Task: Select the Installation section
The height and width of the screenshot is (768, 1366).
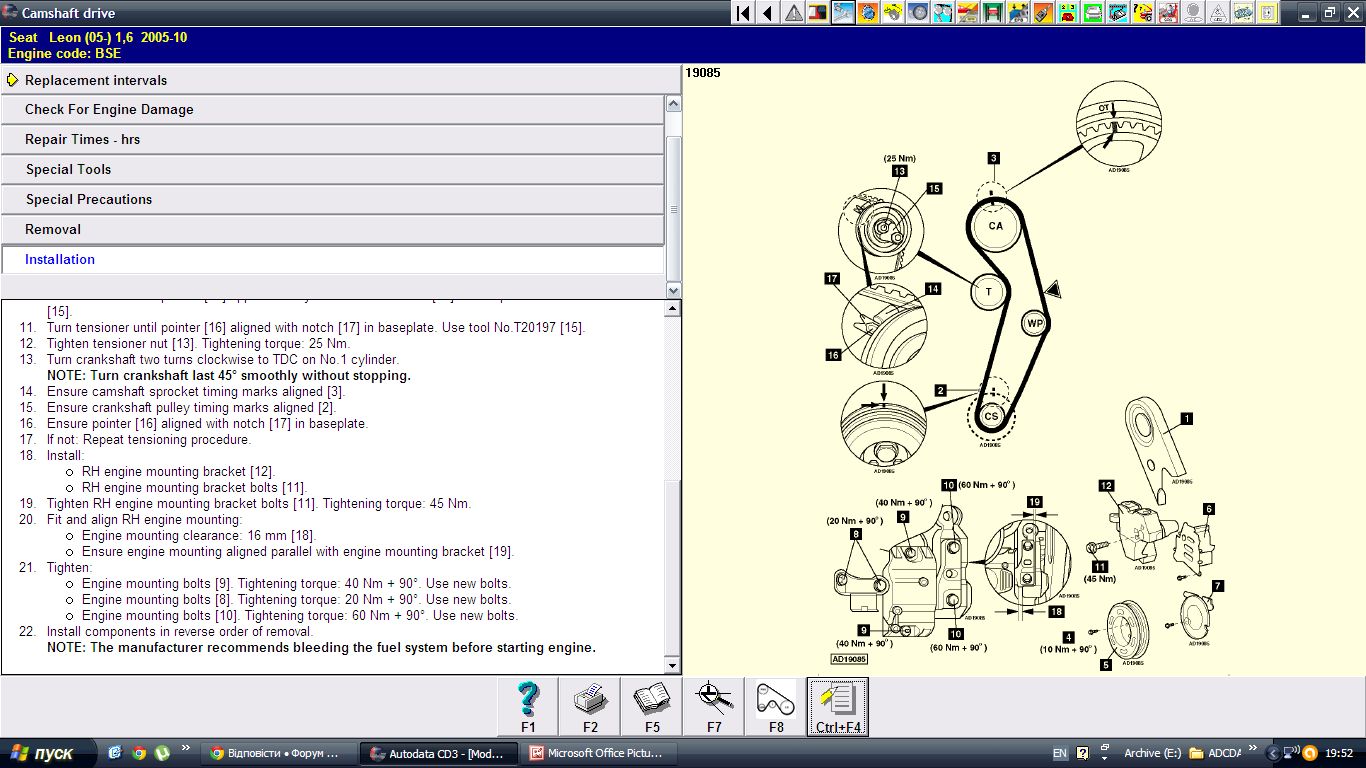Action: pyautogui.click(x=332, y=260)
